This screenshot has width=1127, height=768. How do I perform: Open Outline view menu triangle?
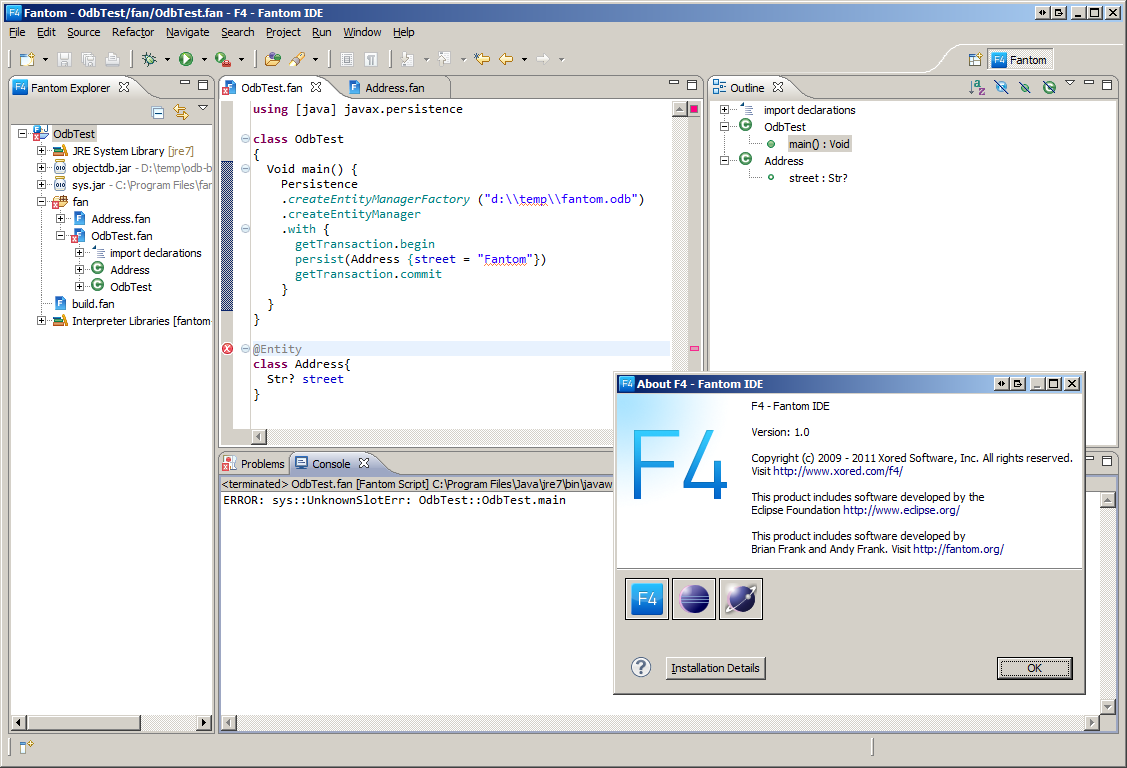click(1070, 83)
